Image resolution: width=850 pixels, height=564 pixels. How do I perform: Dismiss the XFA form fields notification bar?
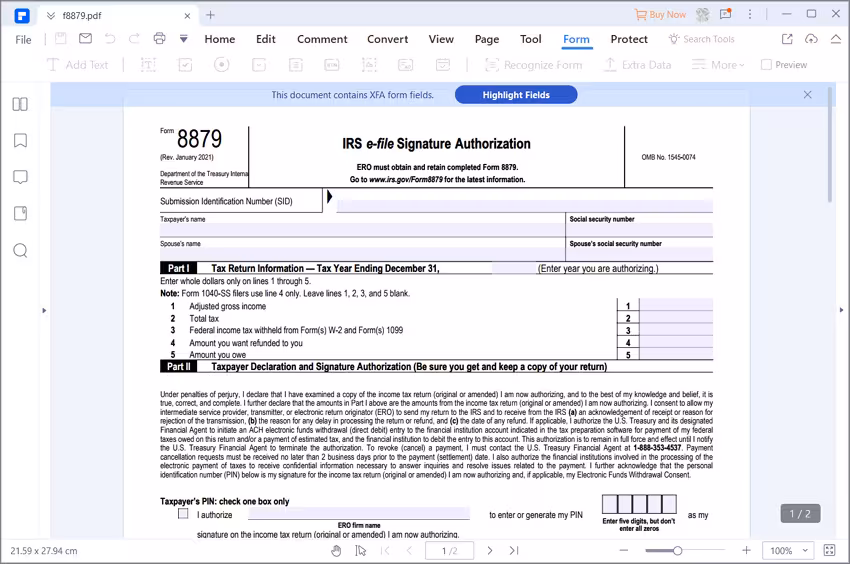(x=808, y=94)
